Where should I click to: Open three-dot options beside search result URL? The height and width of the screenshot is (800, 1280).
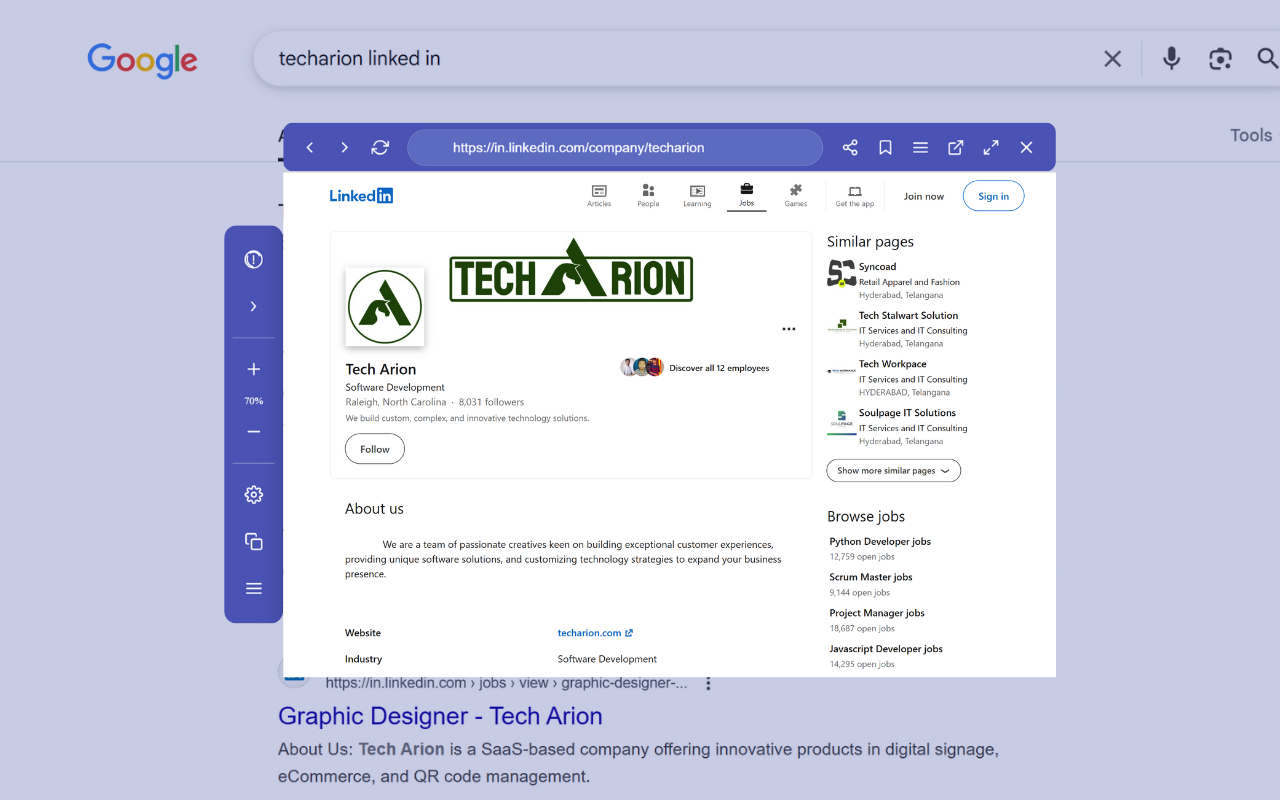point(708,684)
